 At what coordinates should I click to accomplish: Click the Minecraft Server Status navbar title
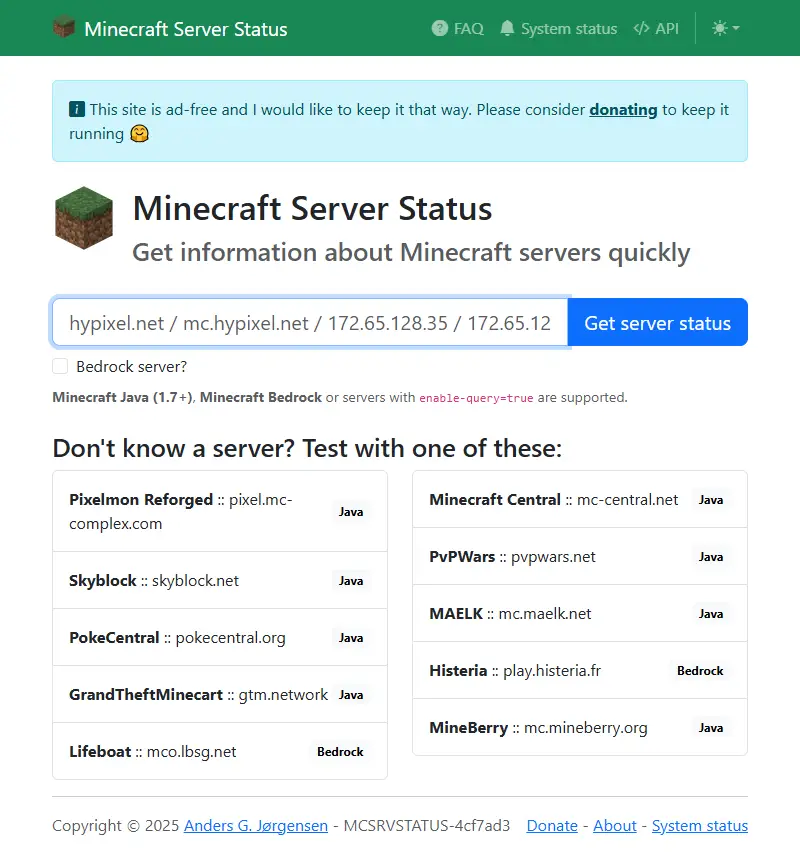click(x=185, y=29)
